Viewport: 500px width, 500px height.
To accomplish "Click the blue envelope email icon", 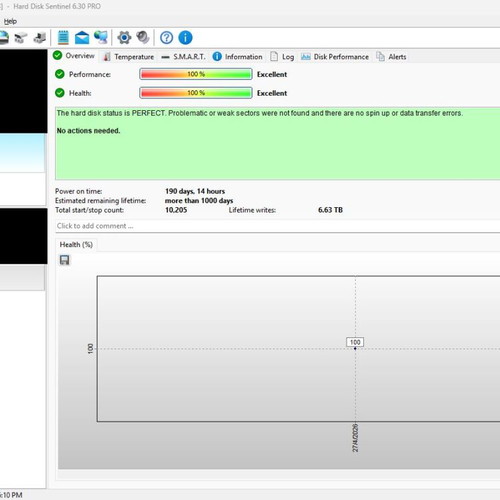I will 82,38.
